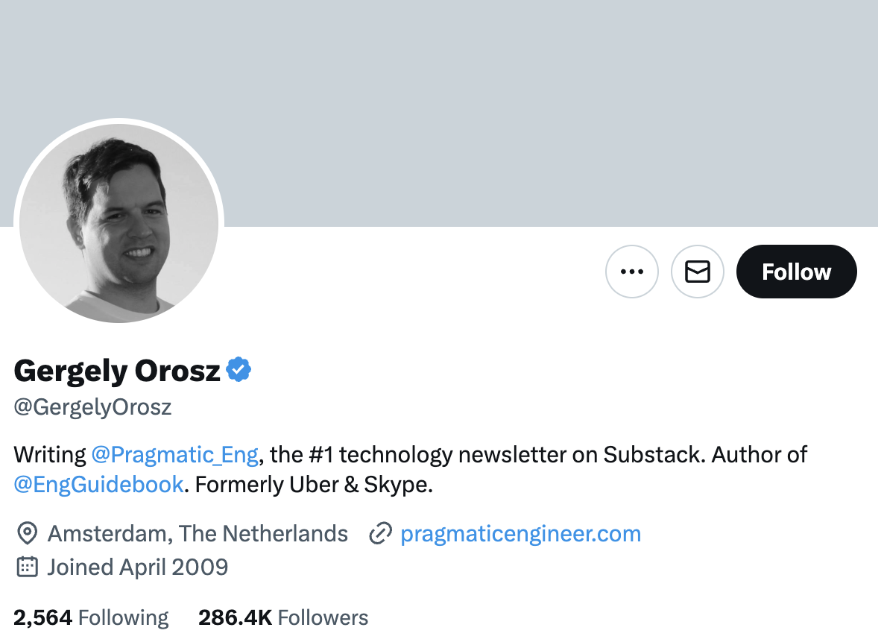Click the Amsterdam, The Netherlands location text
The width and height of the screenshot is (878, 637).
coord(198,533)
